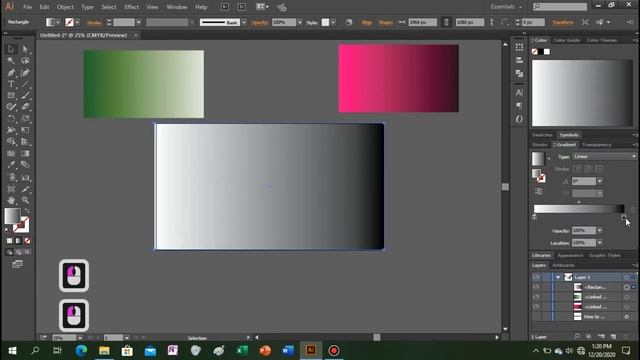Screen dimensions: 640x360
Task: Select the Lasso tool
Action: point(25,61)
